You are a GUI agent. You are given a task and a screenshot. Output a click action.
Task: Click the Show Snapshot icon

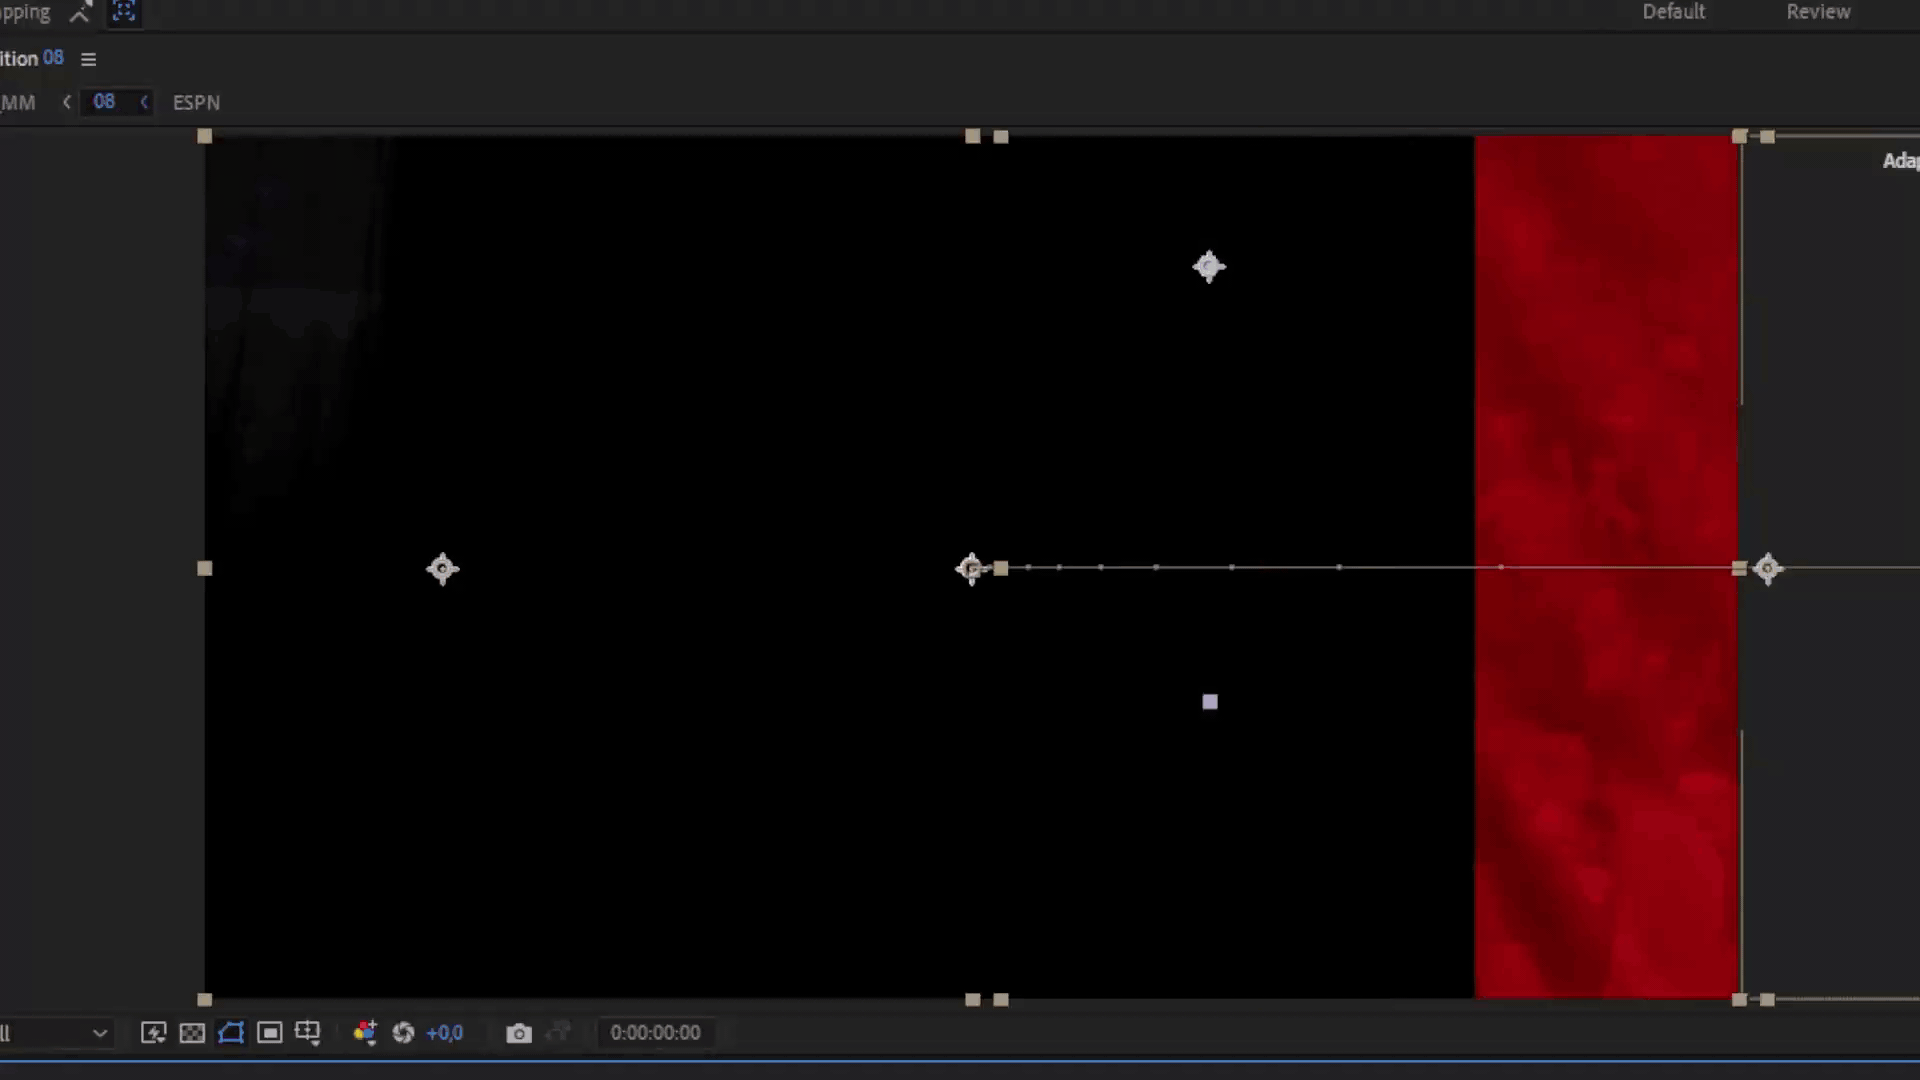click(559, 1032)
